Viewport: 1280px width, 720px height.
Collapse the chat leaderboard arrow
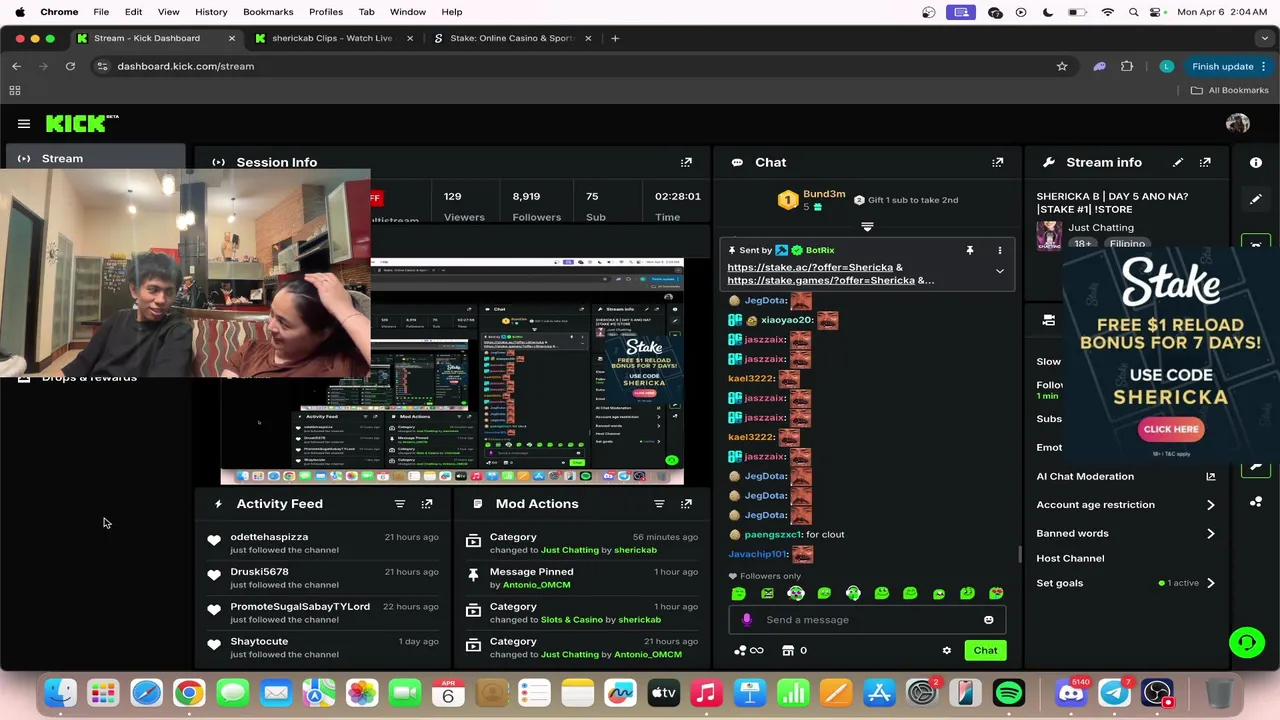pyautogui.click(x=867, y=227)
